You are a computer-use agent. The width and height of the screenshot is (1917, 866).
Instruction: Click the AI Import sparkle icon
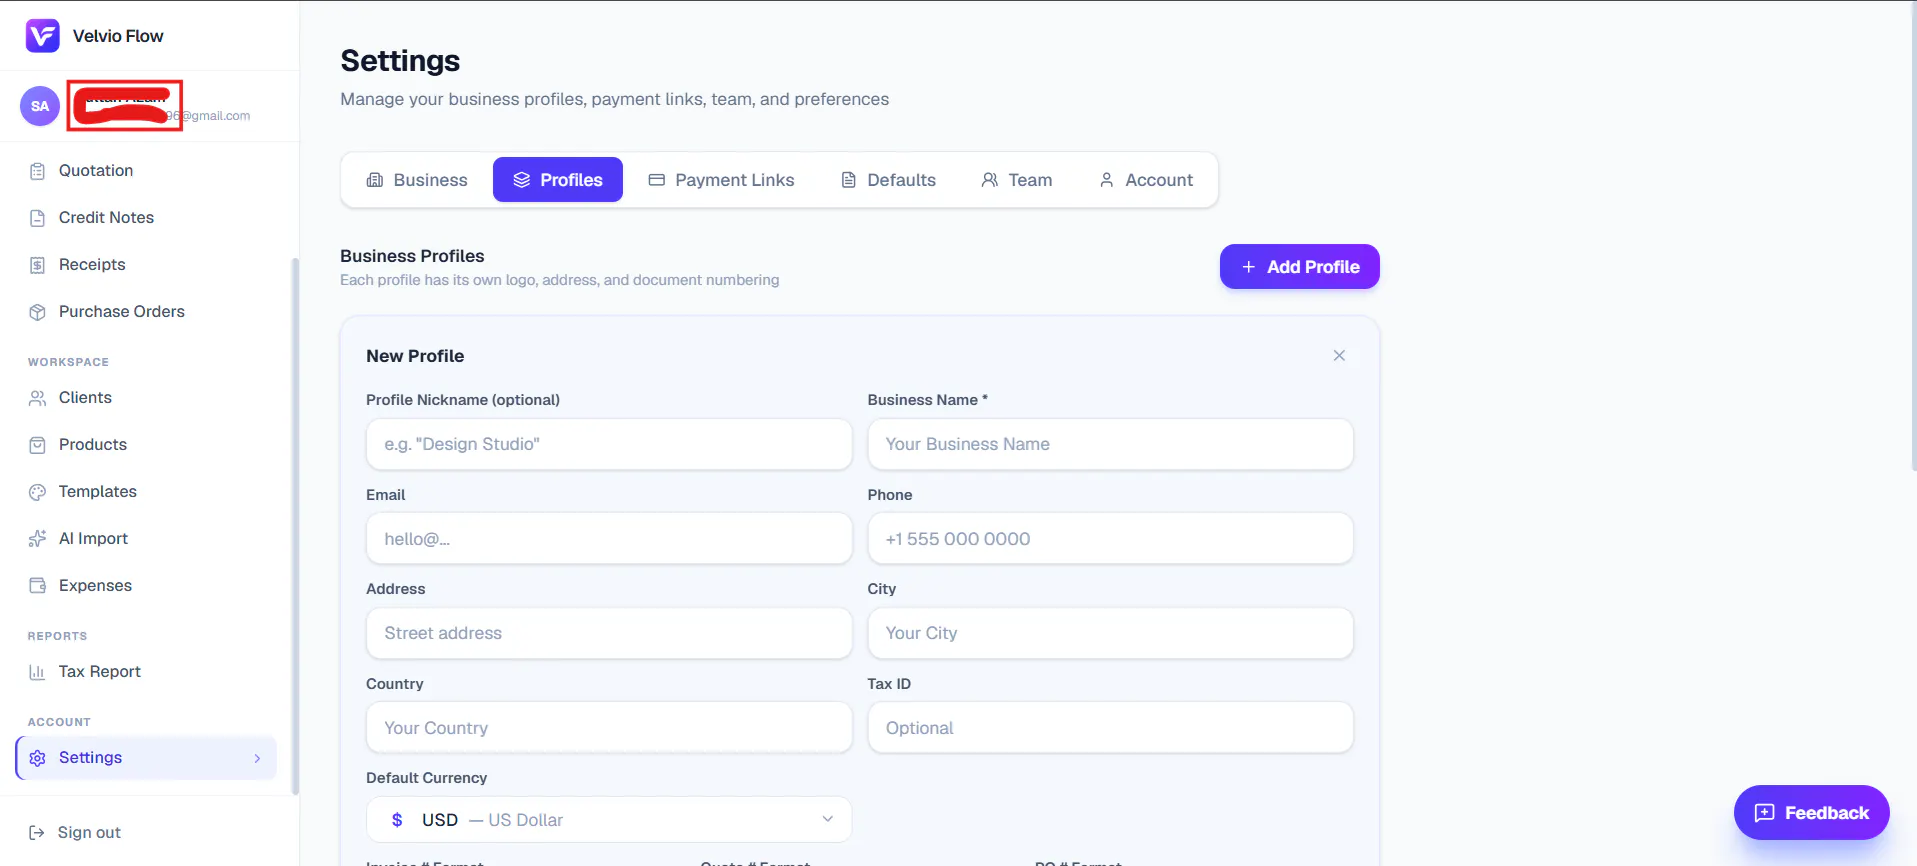37,539
